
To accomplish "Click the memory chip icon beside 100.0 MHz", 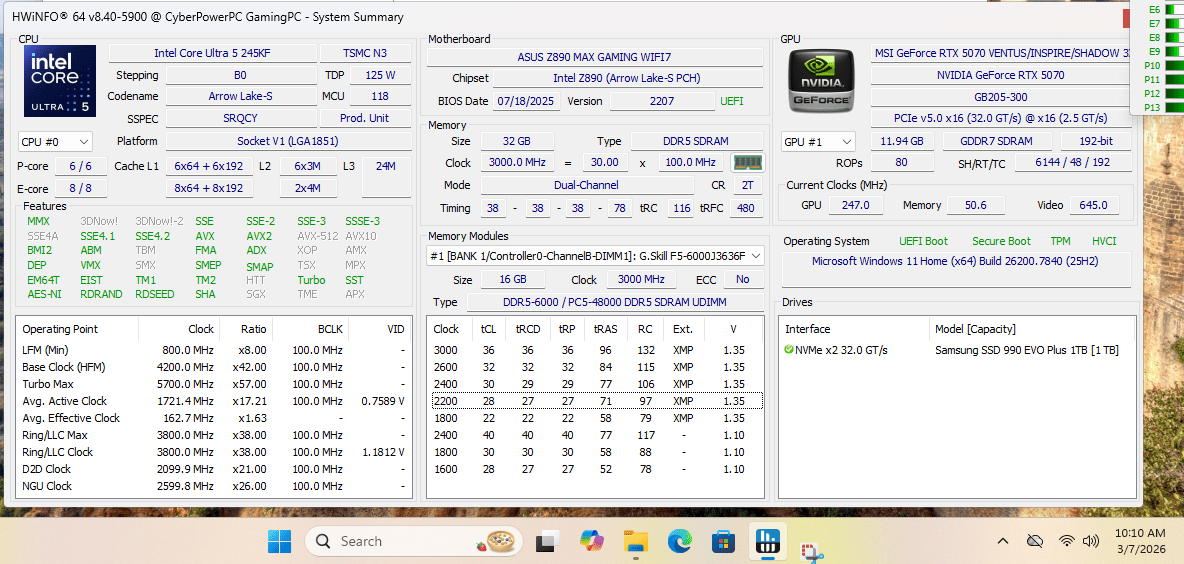I will click(748, 162).
